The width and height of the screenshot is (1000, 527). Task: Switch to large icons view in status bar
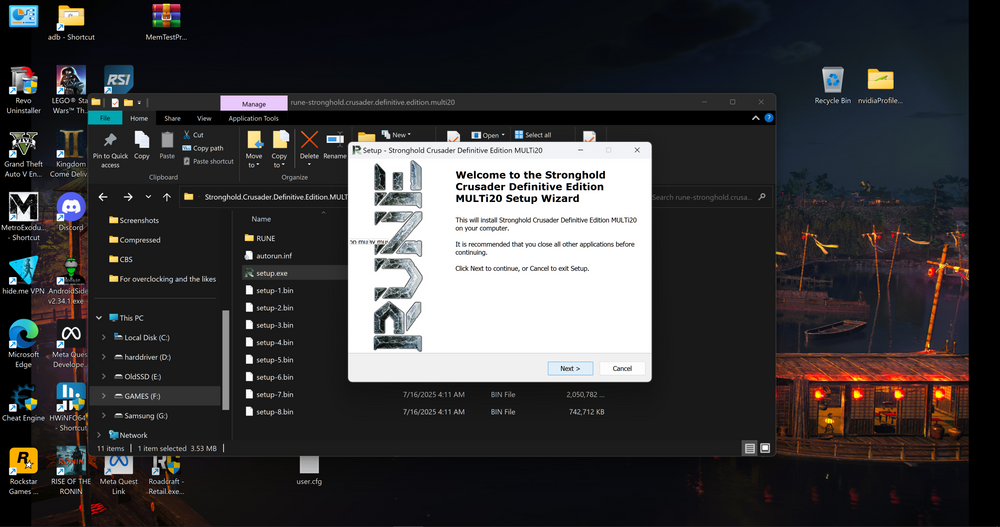[x=765, y=449]
